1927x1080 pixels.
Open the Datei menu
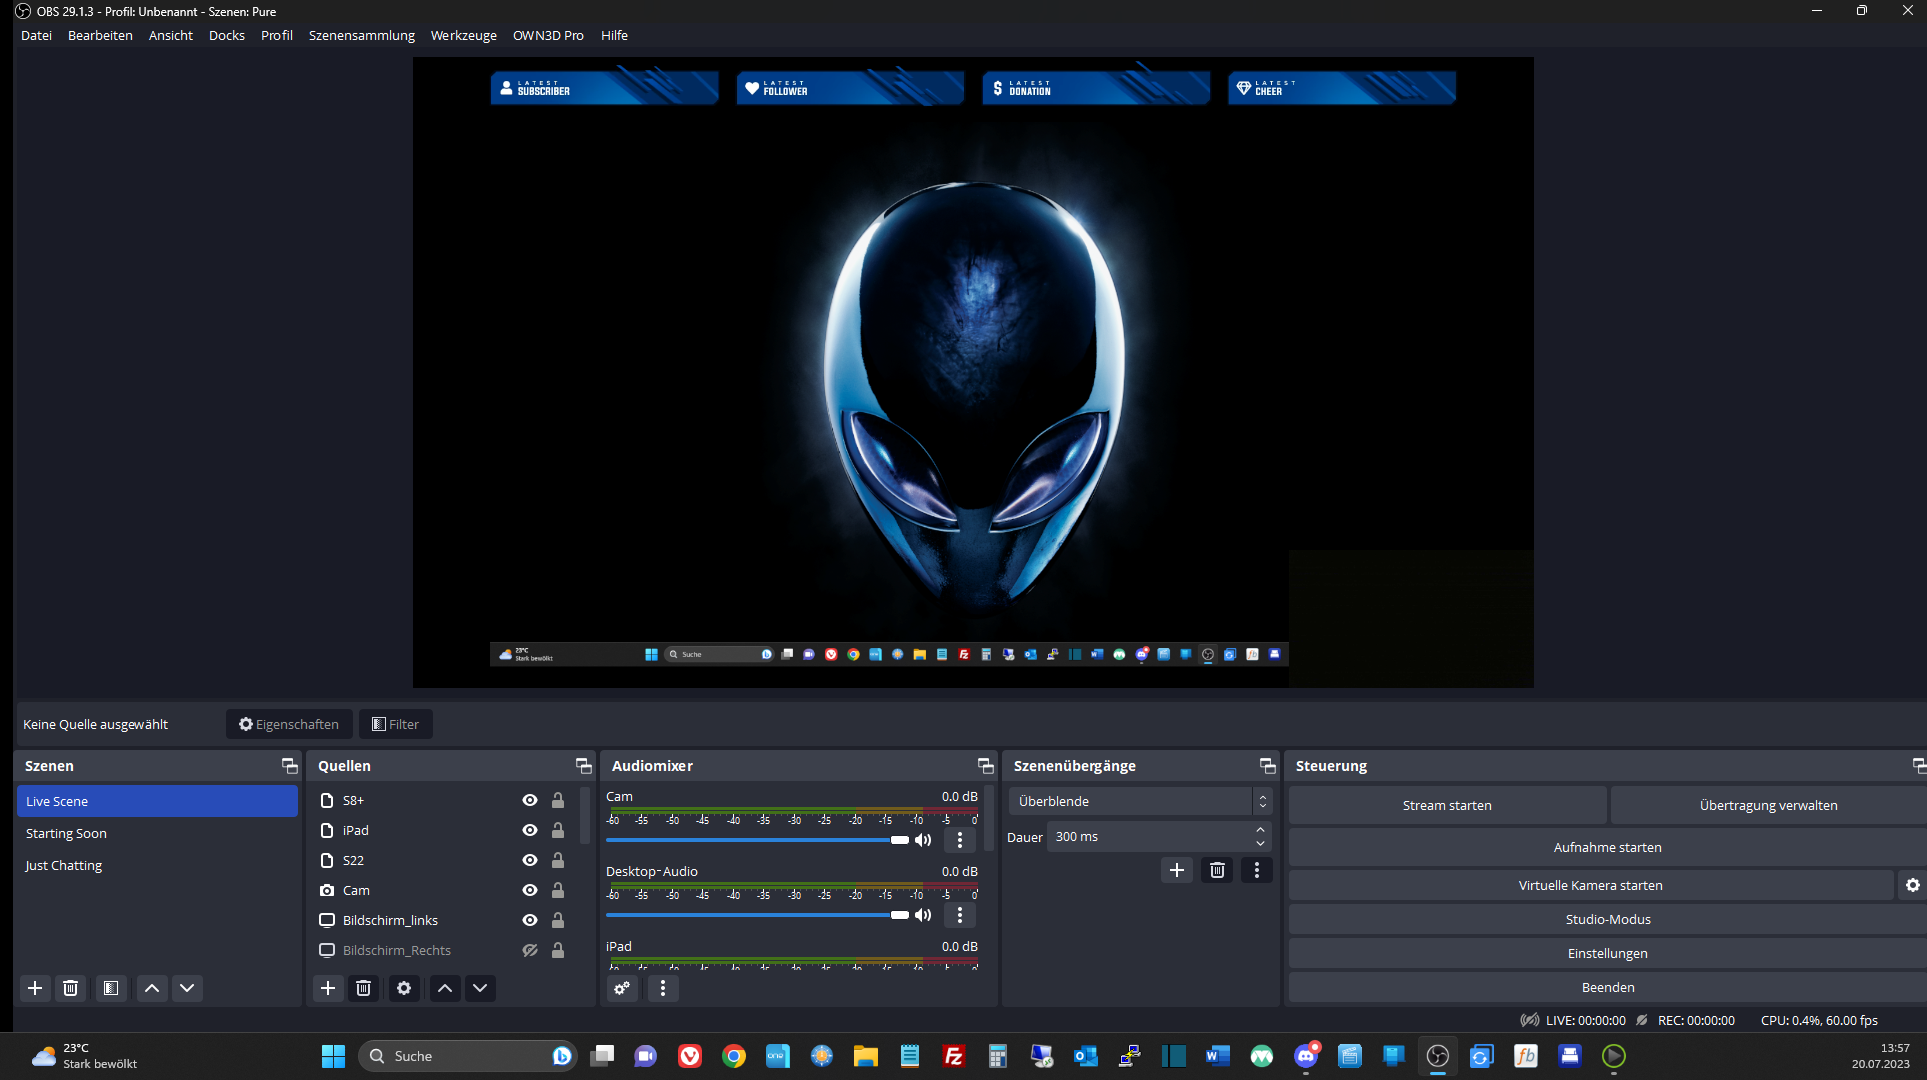coord(36,35)
